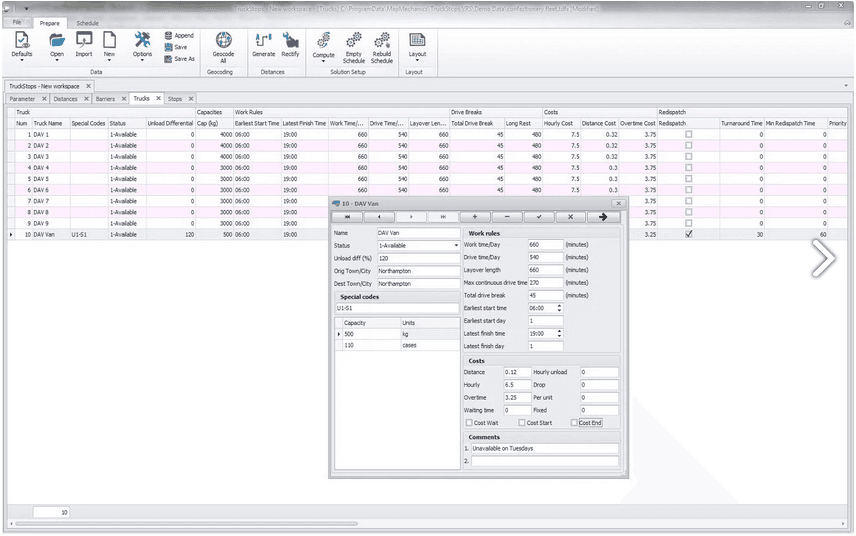The height and width of the screenshot is (536, 856).
Task: Click the Save As icon in ribbon
Action: click(168, 59)
